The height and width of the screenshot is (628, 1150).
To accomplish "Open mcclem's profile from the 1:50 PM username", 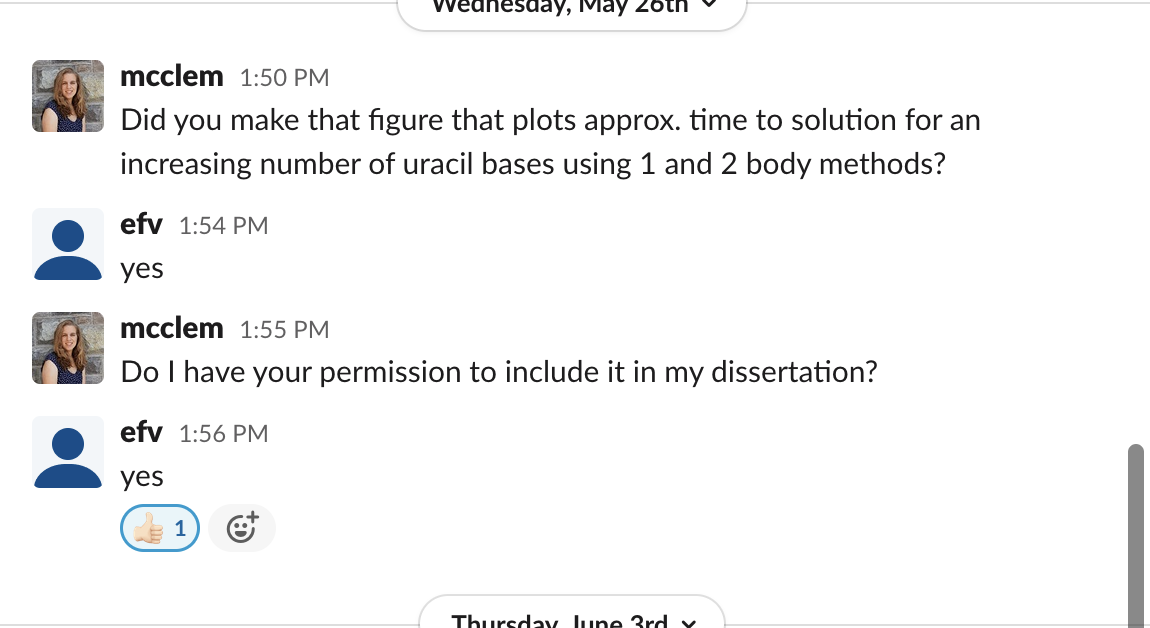I will click(x=172, y=76).
